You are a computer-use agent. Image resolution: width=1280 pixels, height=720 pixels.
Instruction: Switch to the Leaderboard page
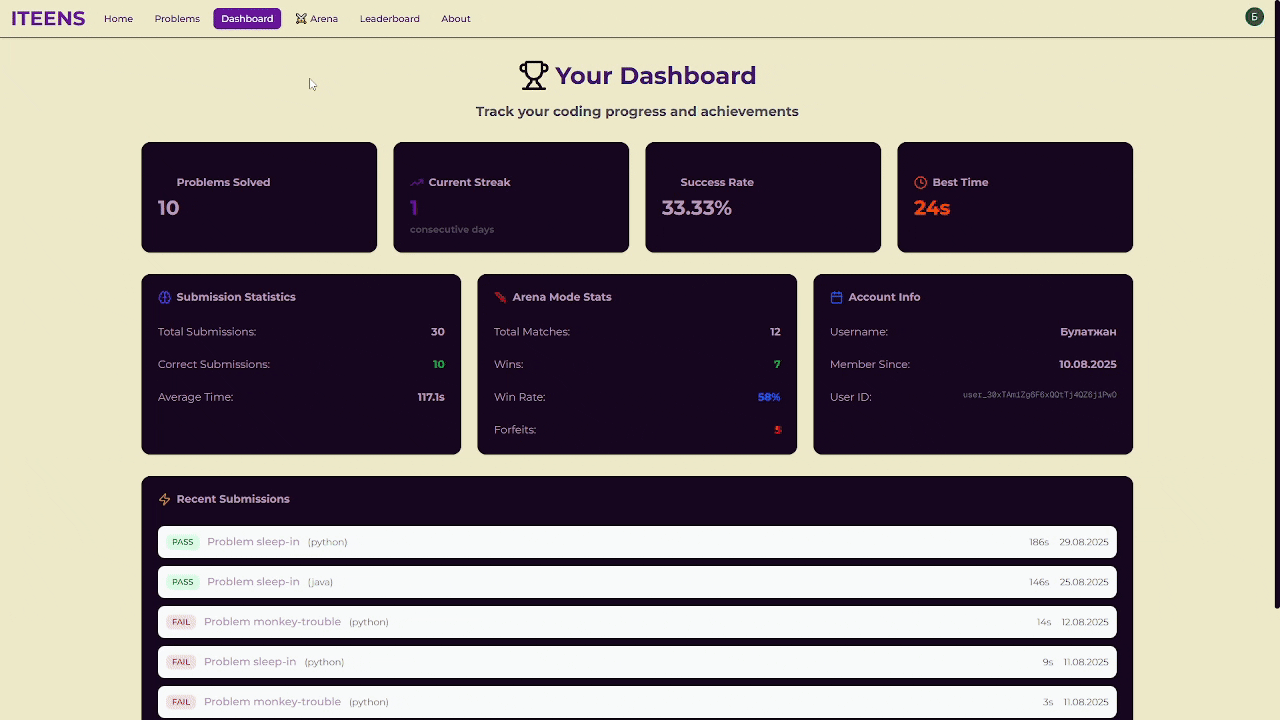coord(389,18)
